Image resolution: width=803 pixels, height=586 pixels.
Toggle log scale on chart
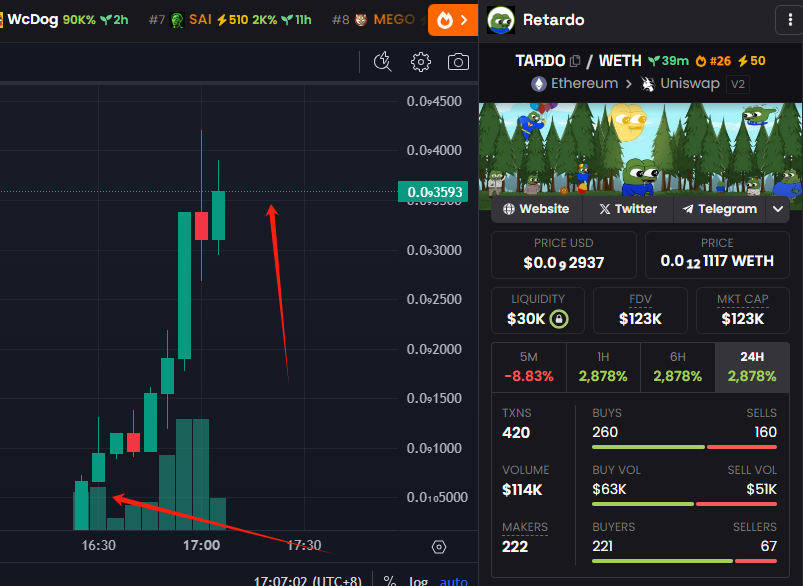click(418, 581)
